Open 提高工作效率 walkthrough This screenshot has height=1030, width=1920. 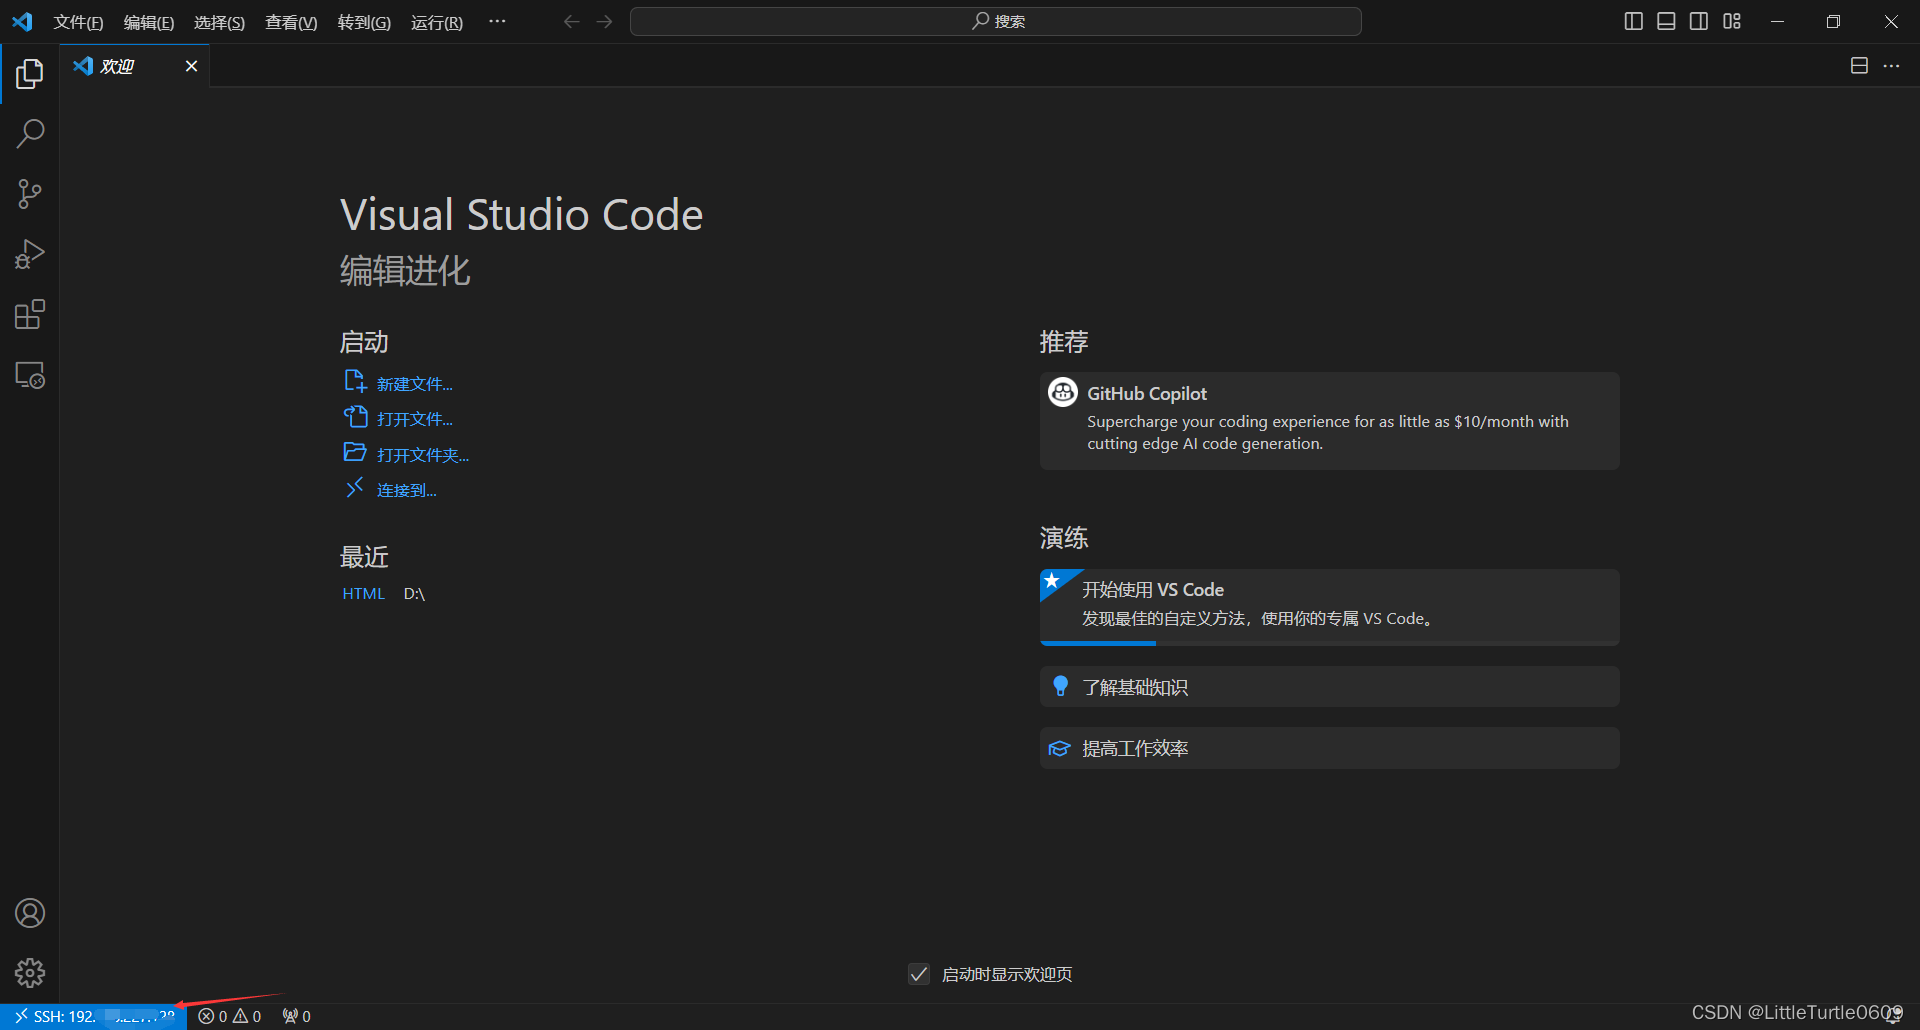(x=1329, y=748)
